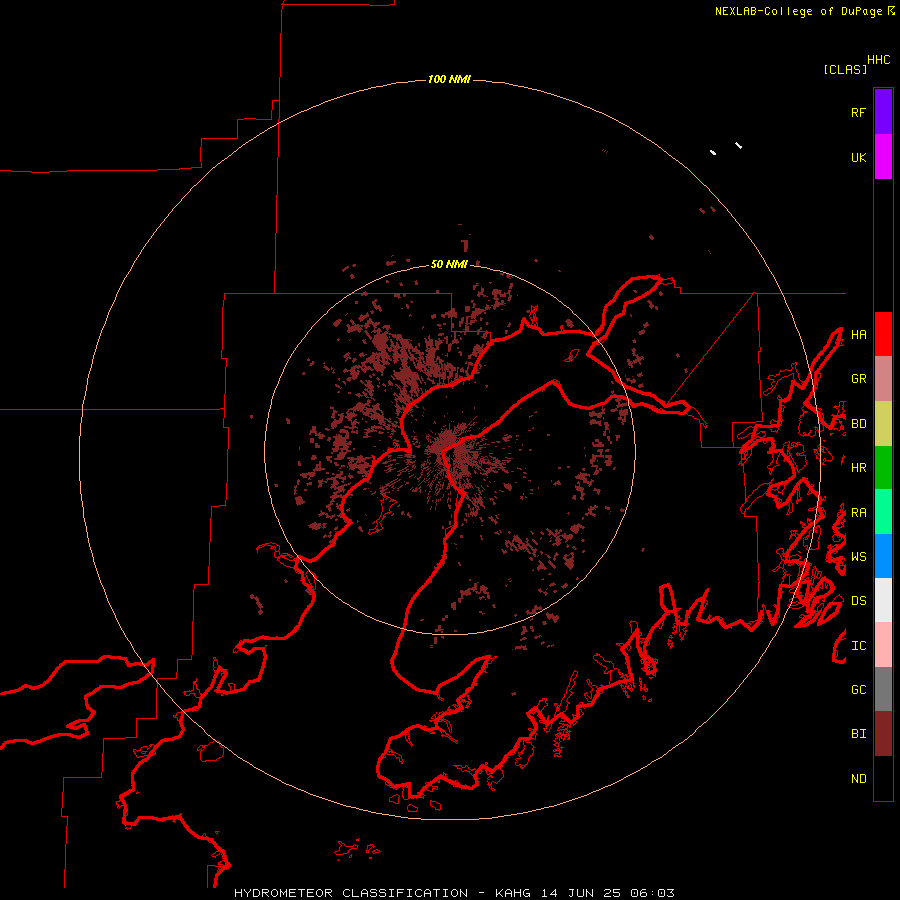Click the HHC product code text
Image resolution: width=900 pixels, height=900 pixels.
pos(879,60)
